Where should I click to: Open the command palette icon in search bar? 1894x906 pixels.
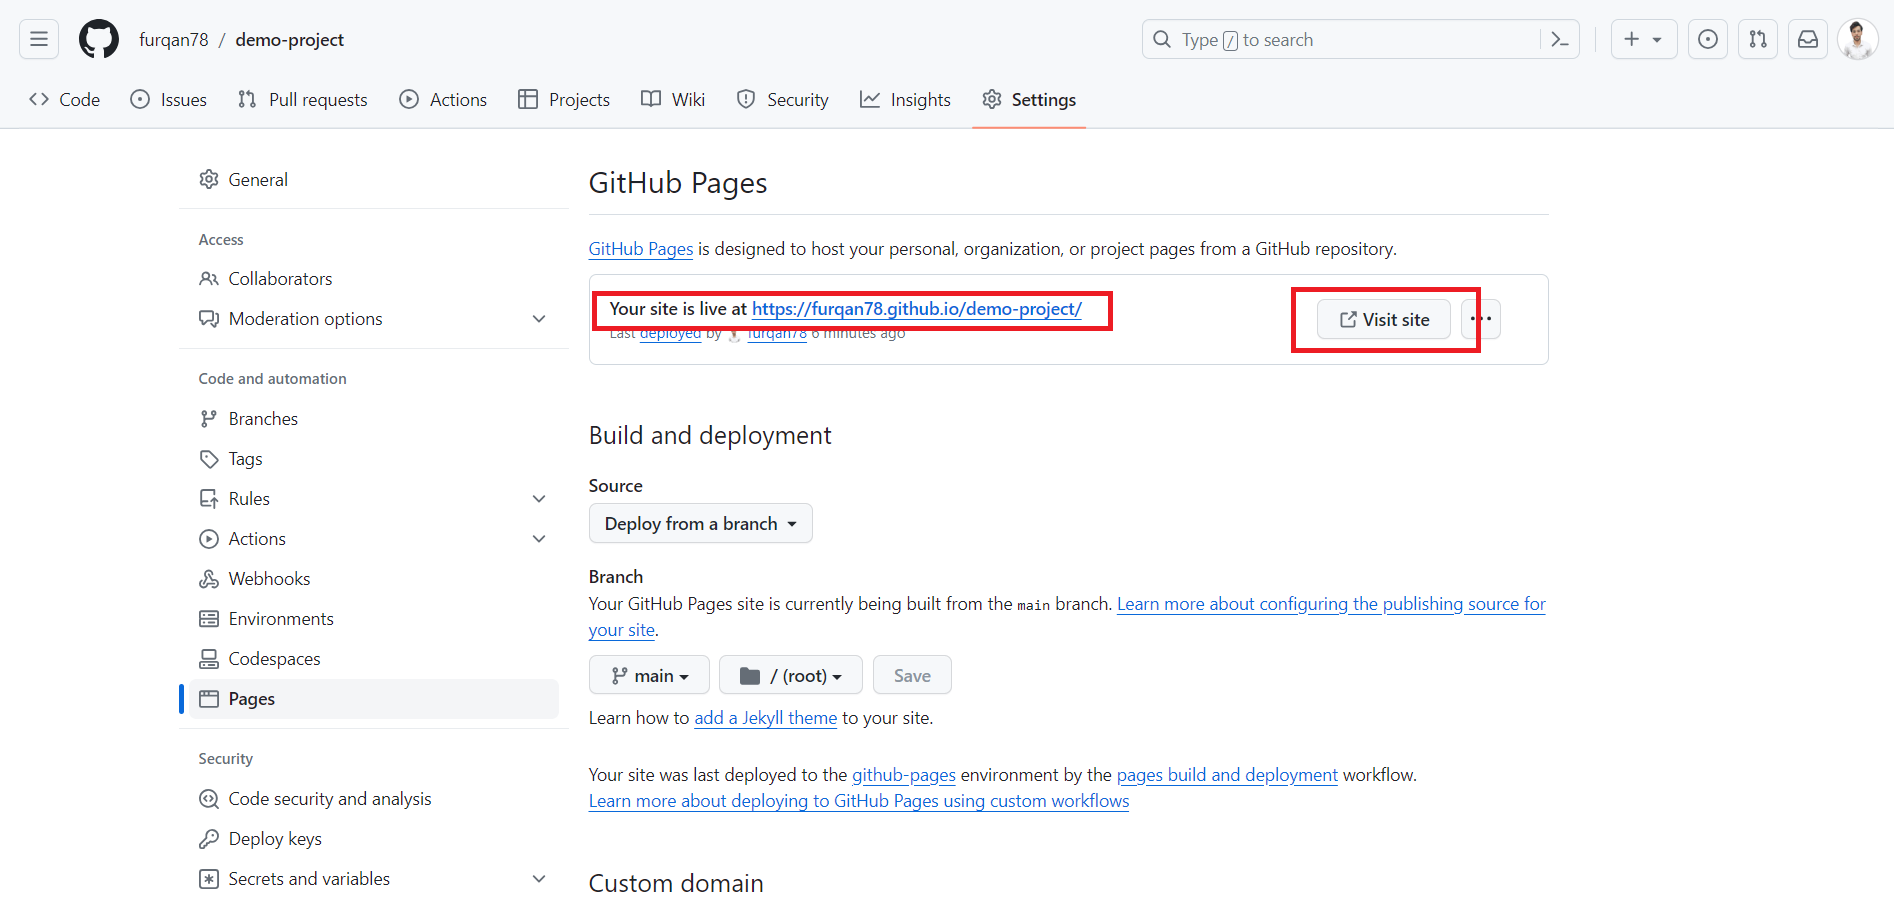pos(1559,39)
